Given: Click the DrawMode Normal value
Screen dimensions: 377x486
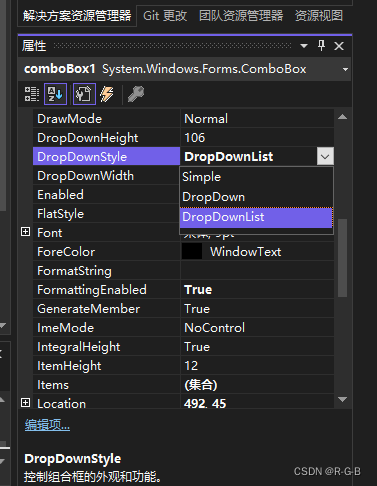Looking at the screenshot, I should [206, 119].
